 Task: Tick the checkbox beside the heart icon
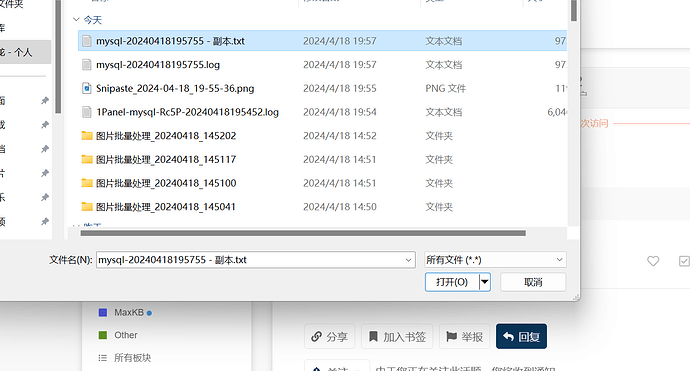click(x=684, y=261)
